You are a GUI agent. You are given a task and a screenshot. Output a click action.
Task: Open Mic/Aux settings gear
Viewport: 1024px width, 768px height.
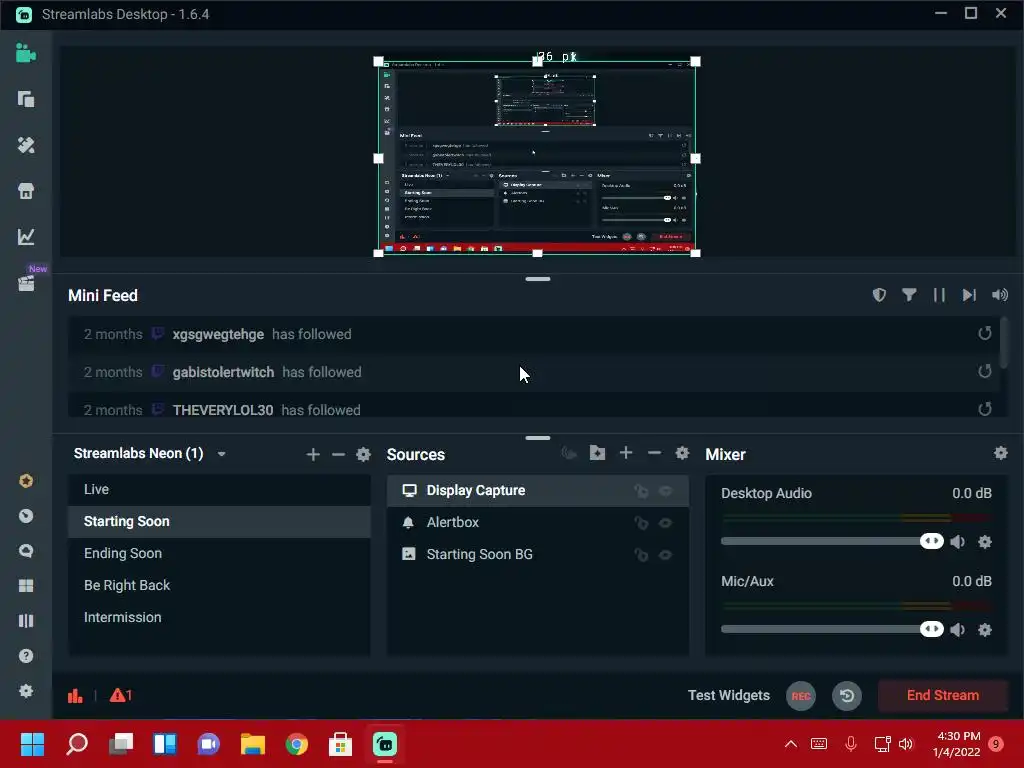985,630
